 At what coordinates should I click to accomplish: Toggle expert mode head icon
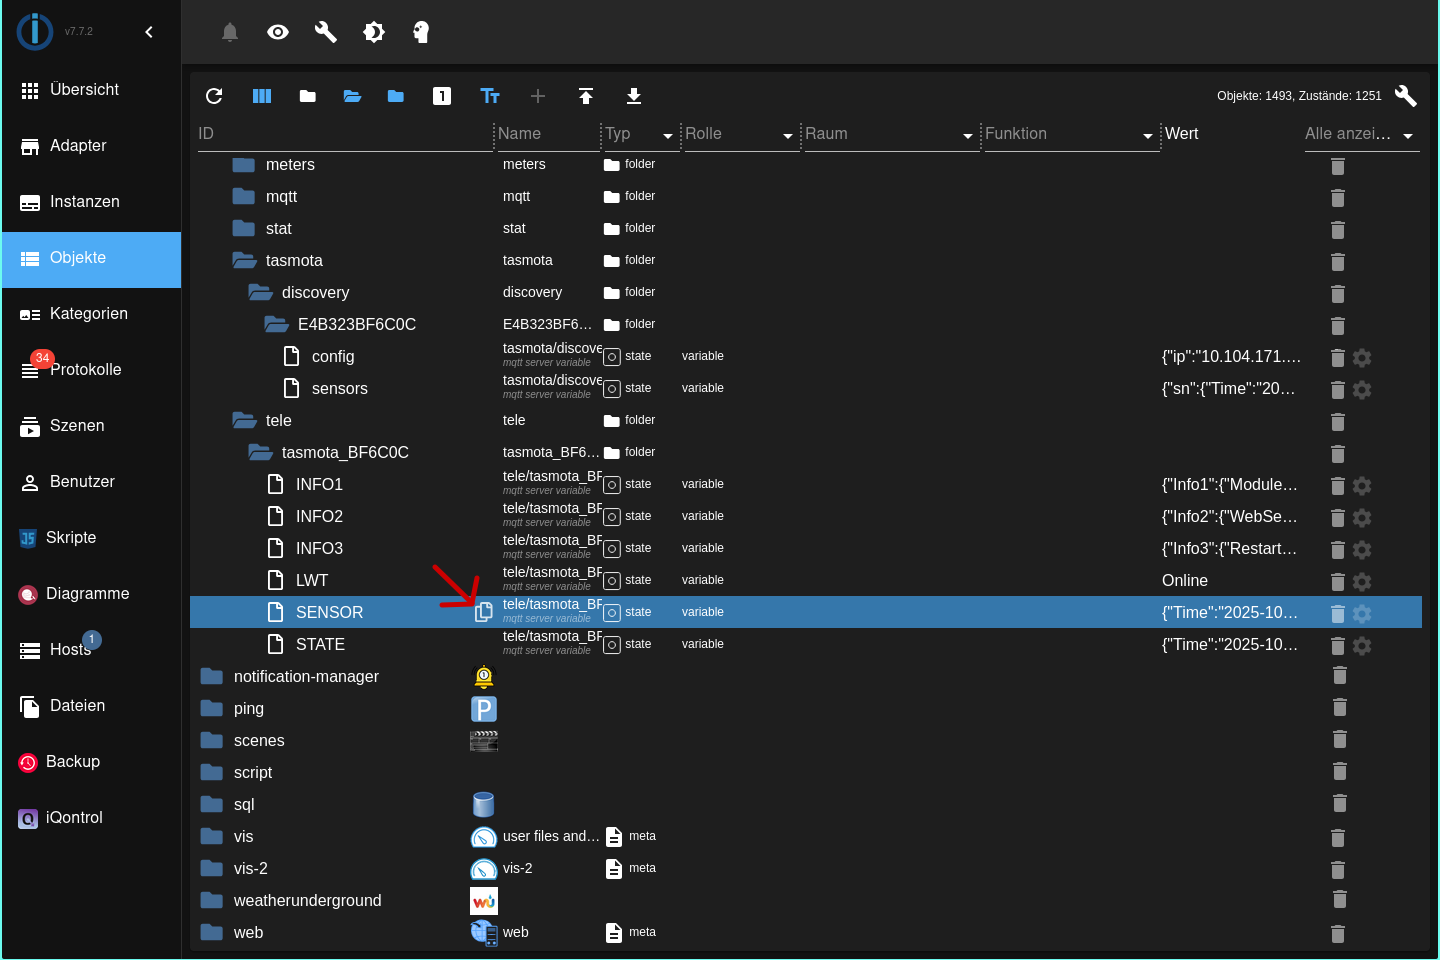[x=421, y=32]
